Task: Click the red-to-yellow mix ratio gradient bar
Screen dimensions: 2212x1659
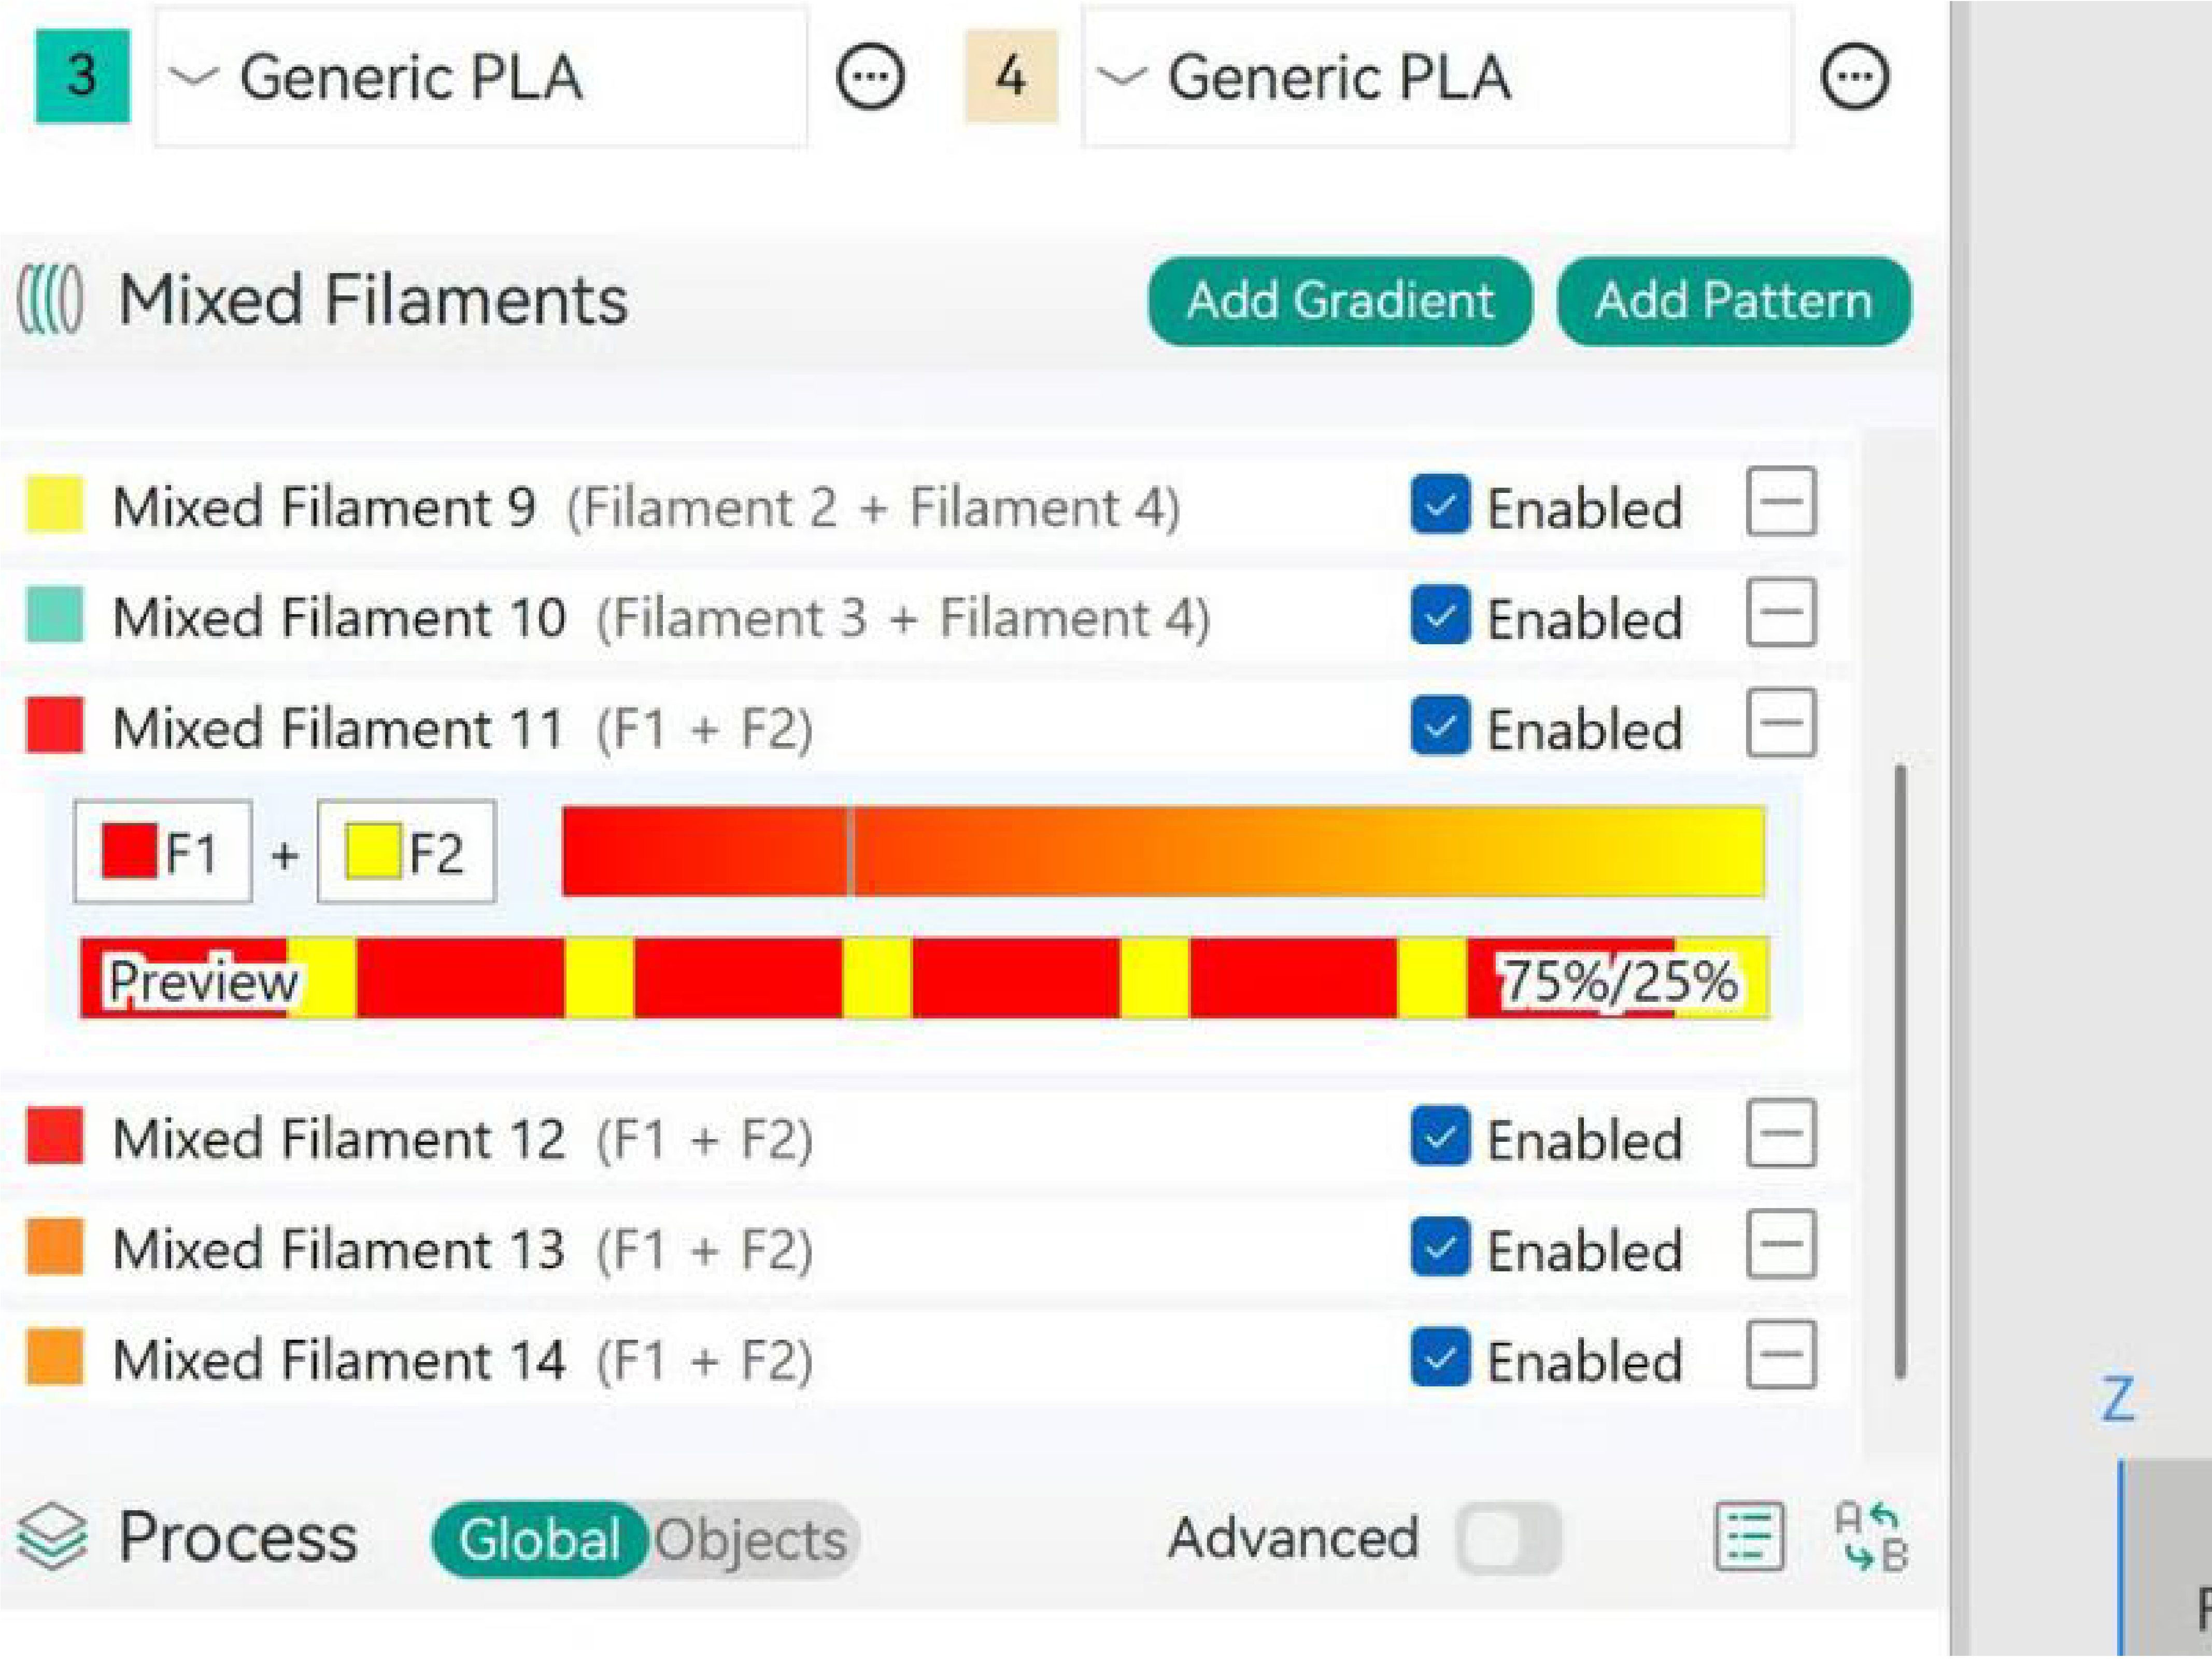Action: coord(1163,852)
